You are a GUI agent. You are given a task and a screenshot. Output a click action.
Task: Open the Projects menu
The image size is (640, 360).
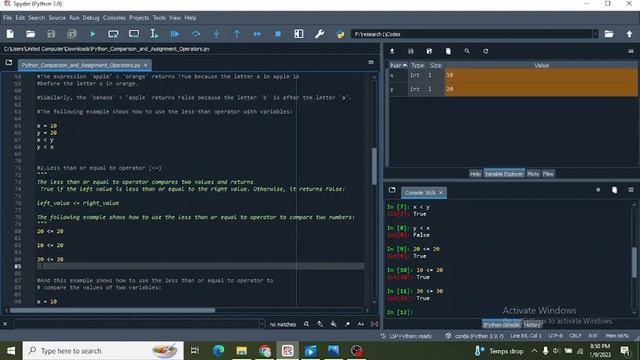[x=139, y=18]
